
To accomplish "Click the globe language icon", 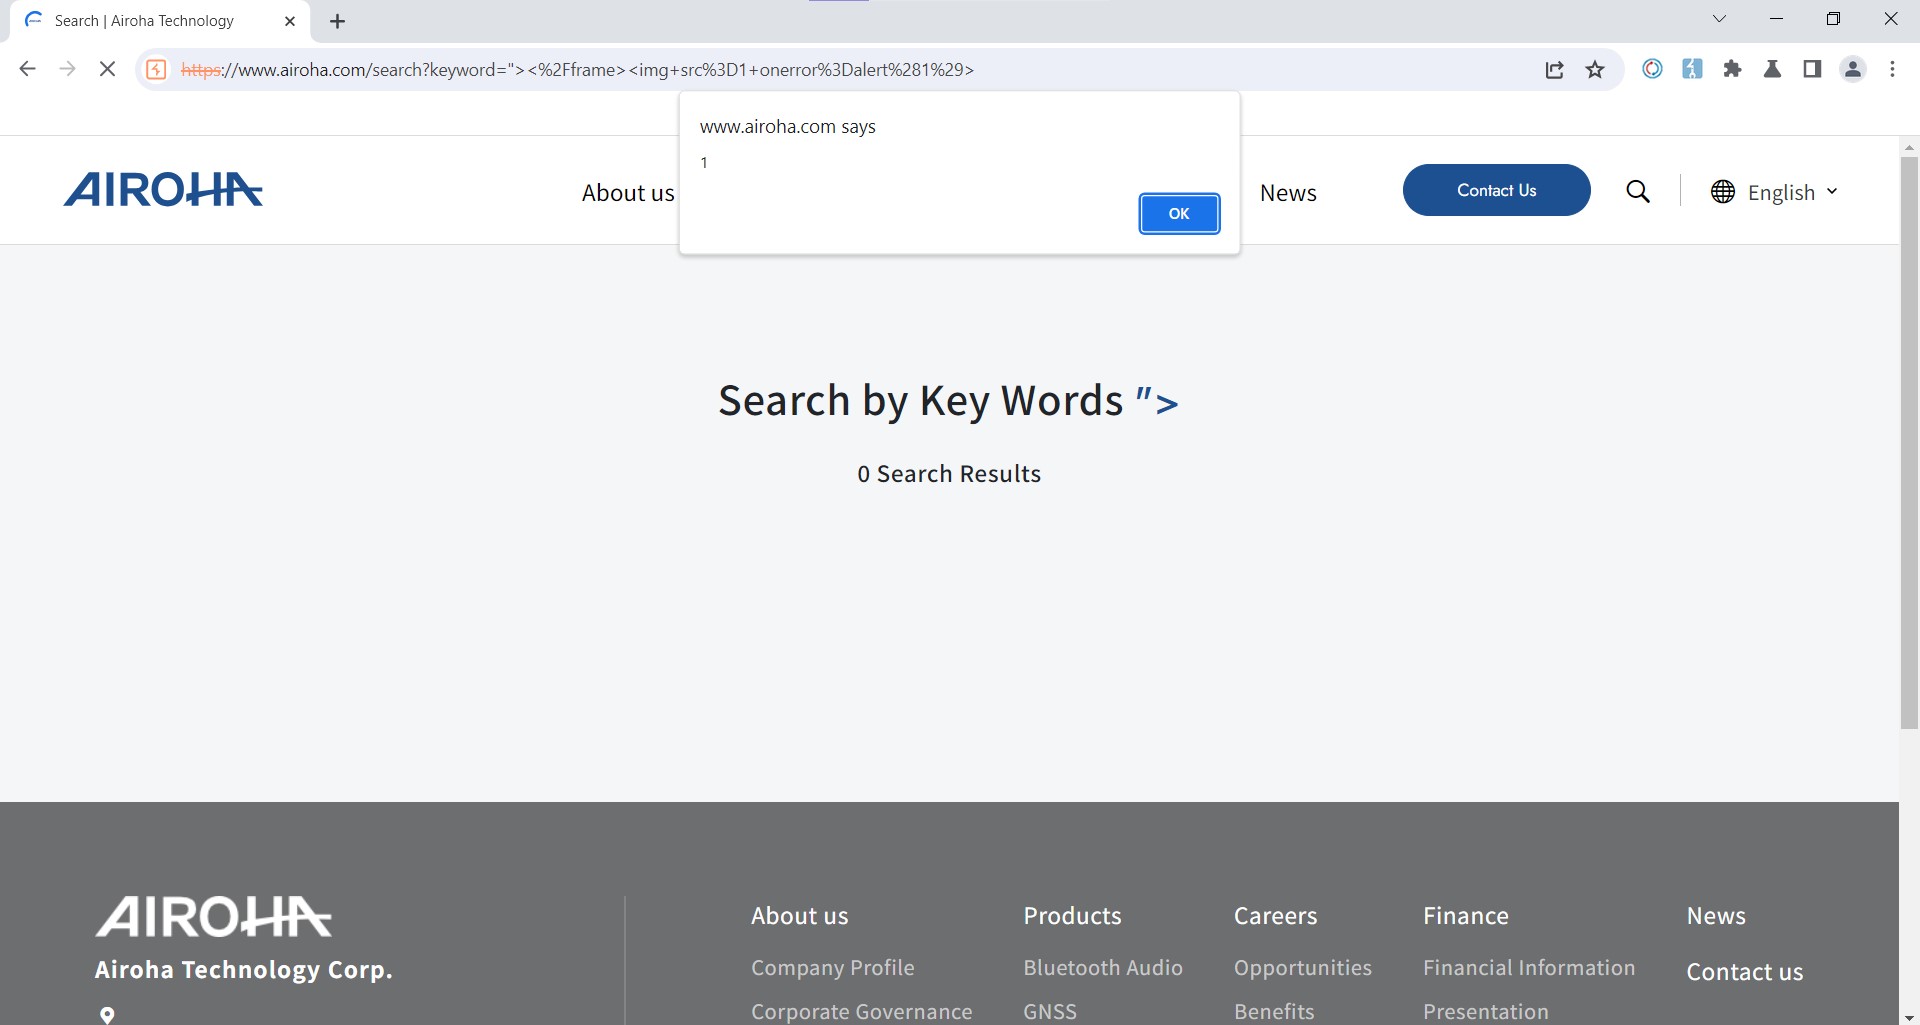I will pyautogui.click(x=1722, y=192).
